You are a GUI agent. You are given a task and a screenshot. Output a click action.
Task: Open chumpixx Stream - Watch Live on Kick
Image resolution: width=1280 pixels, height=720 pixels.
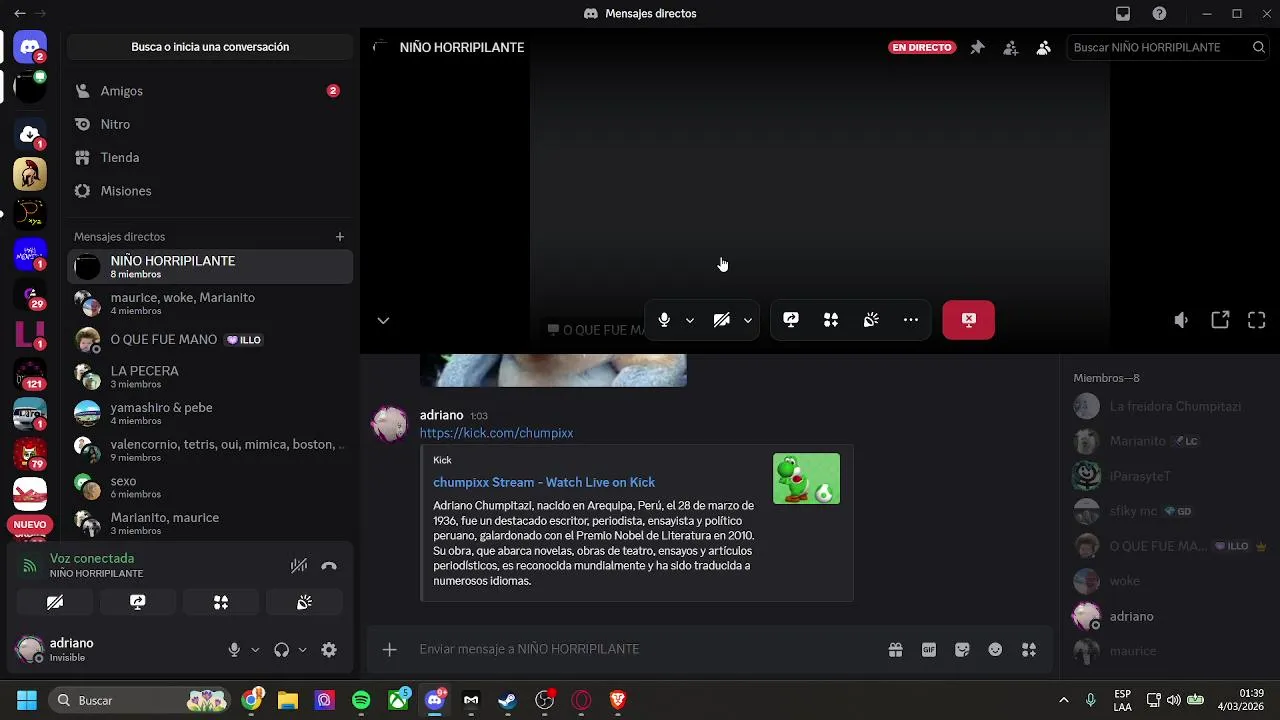tap(544, 482)
